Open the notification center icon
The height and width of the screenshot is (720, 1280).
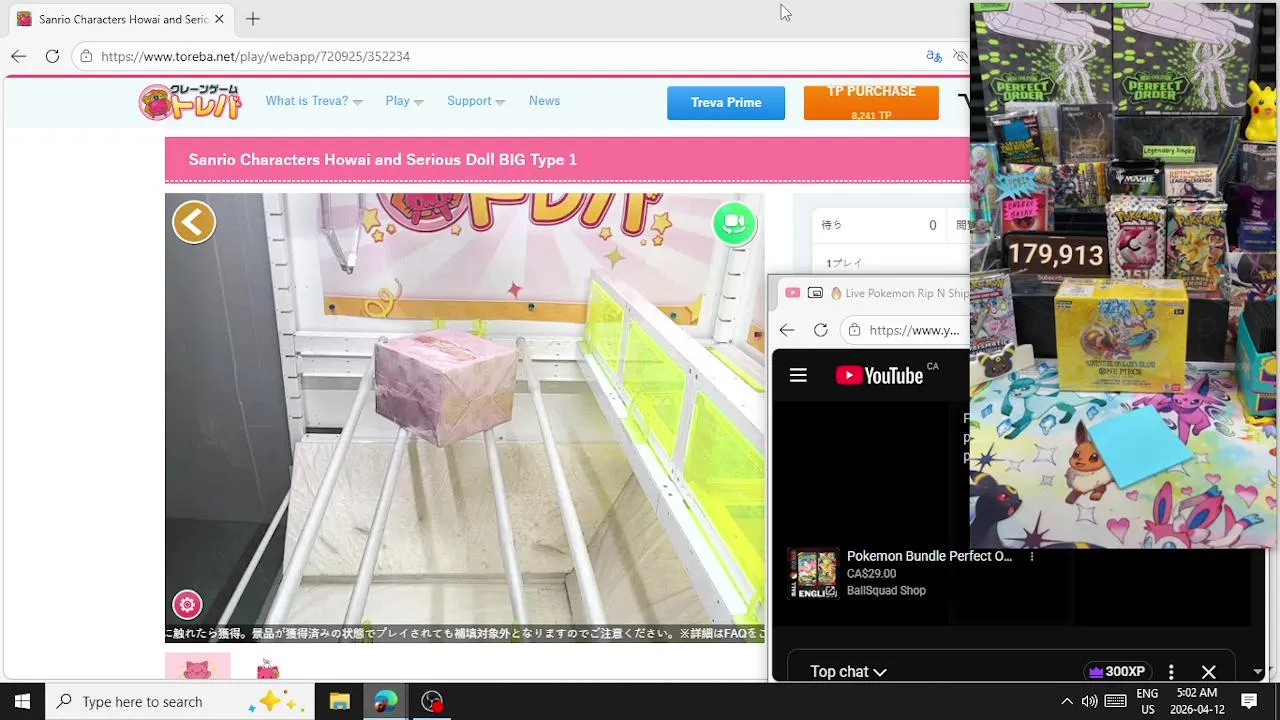1249,701
